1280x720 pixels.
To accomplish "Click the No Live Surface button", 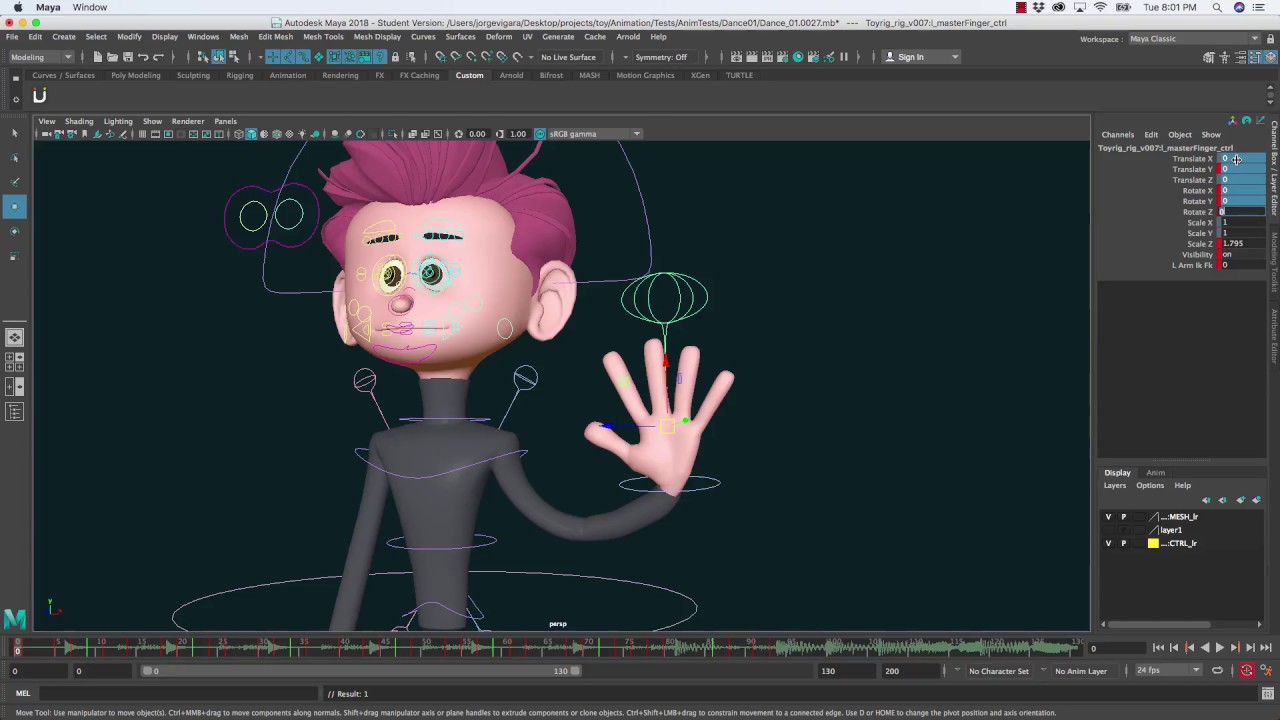I will pos(568,57).
